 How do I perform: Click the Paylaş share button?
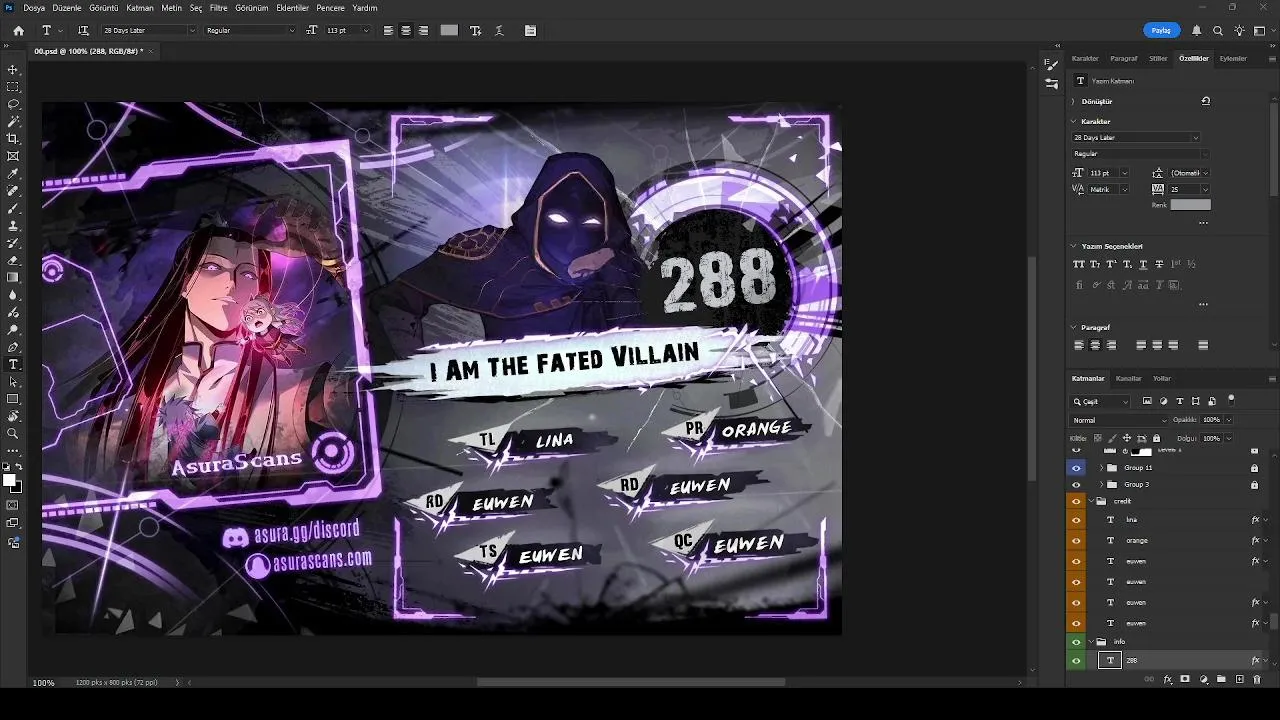click(x=1161, y=31)
